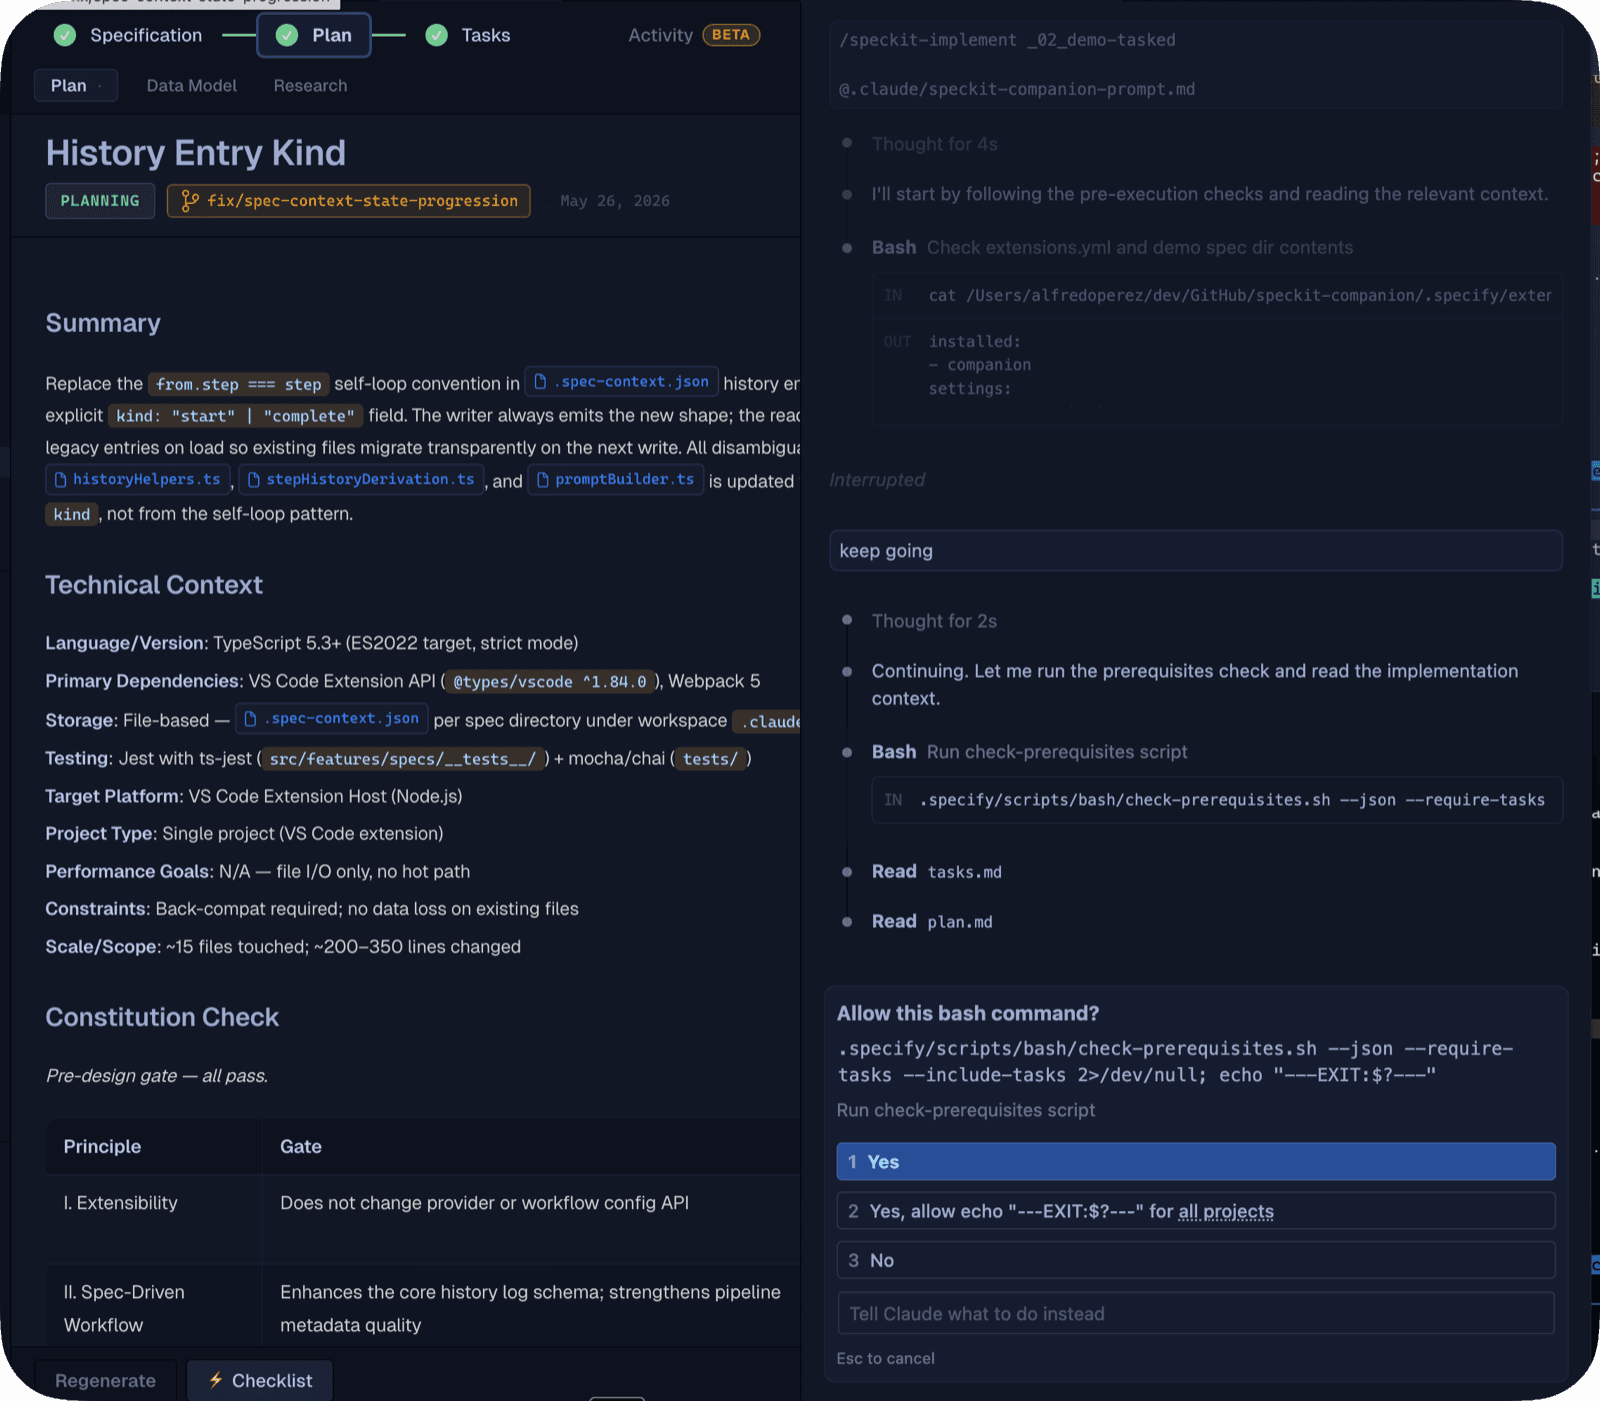Open the stepHistoryDerivation.ts file link
1600x1401 pixels.
tap(361, 480)
